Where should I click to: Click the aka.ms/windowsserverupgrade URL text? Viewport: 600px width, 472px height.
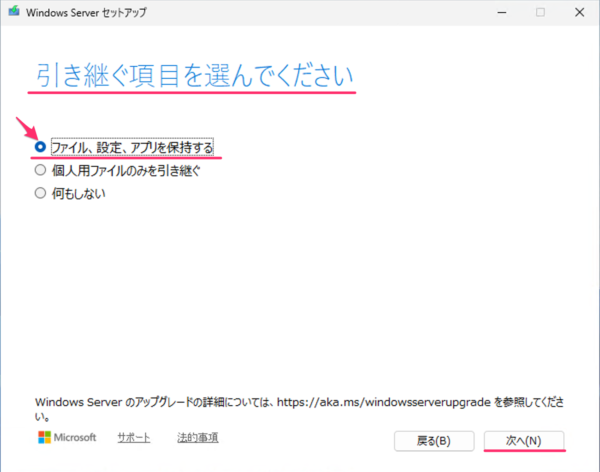383,402
